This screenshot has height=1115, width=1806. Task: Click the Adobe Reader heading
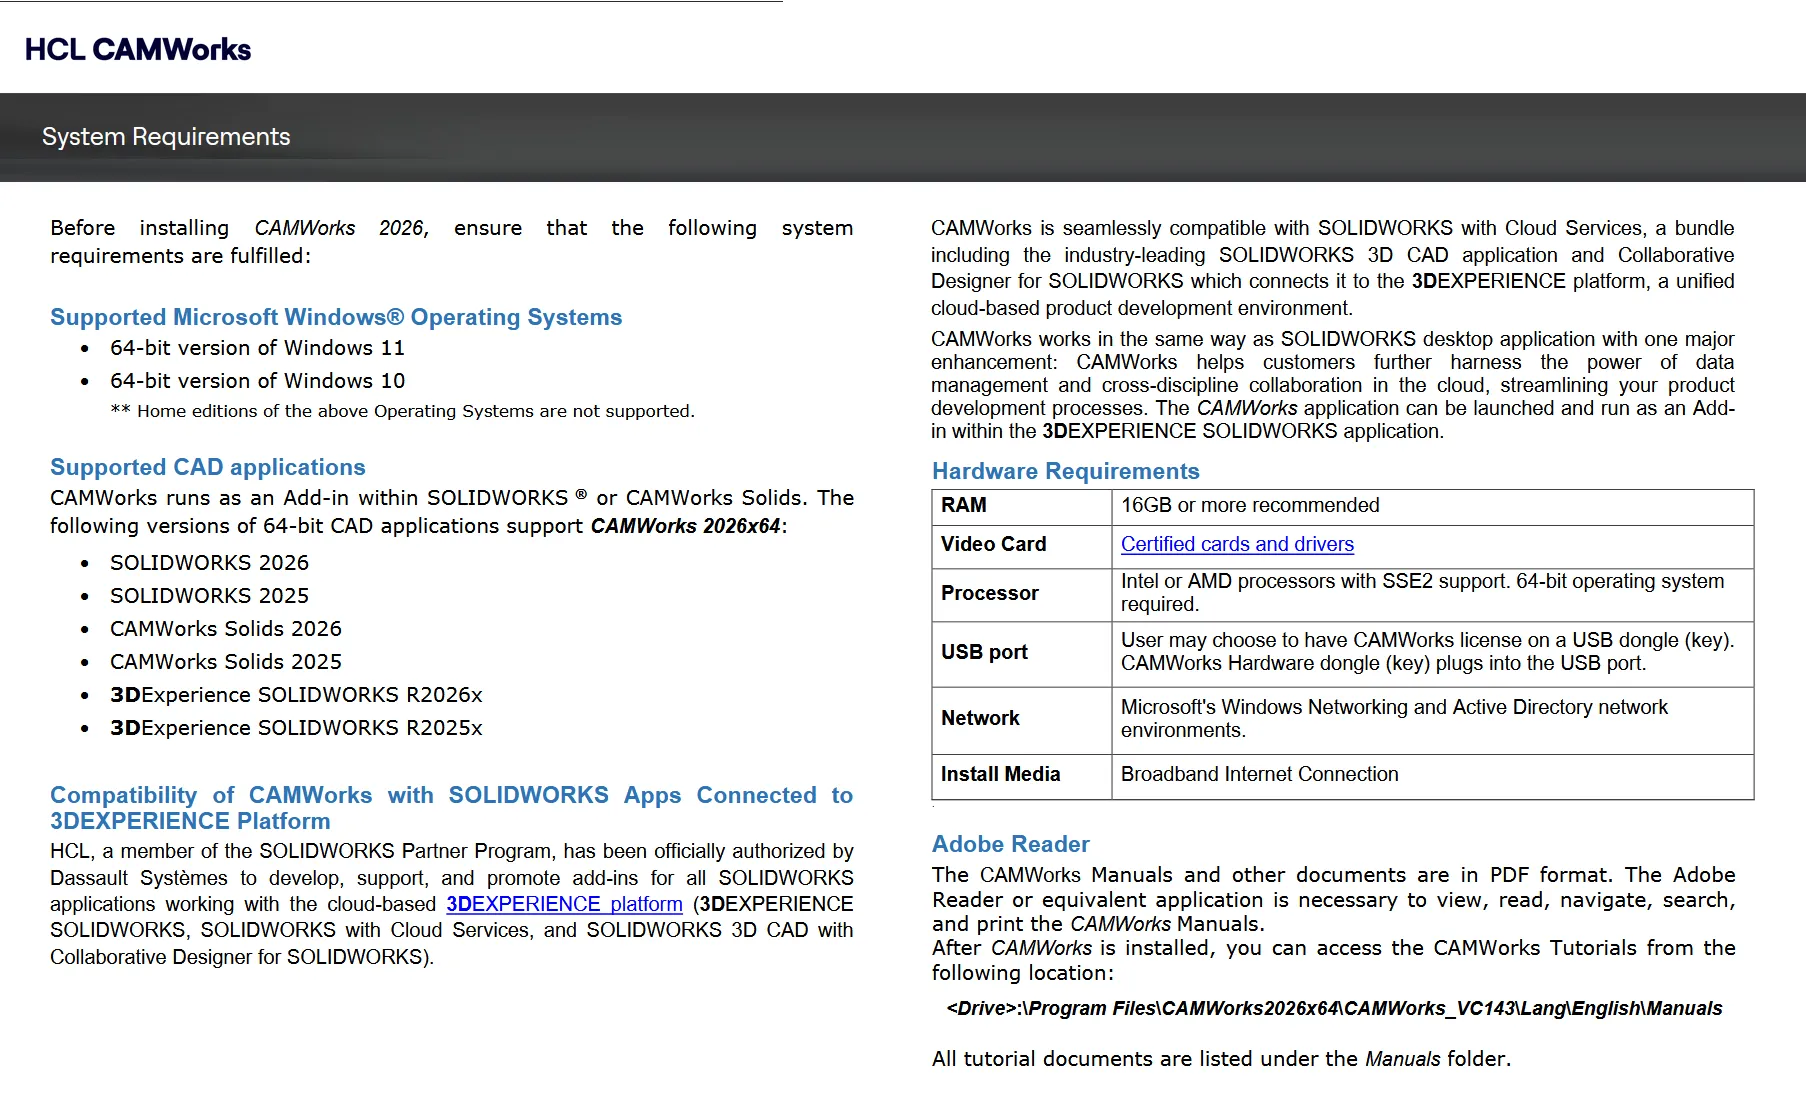1010,844
